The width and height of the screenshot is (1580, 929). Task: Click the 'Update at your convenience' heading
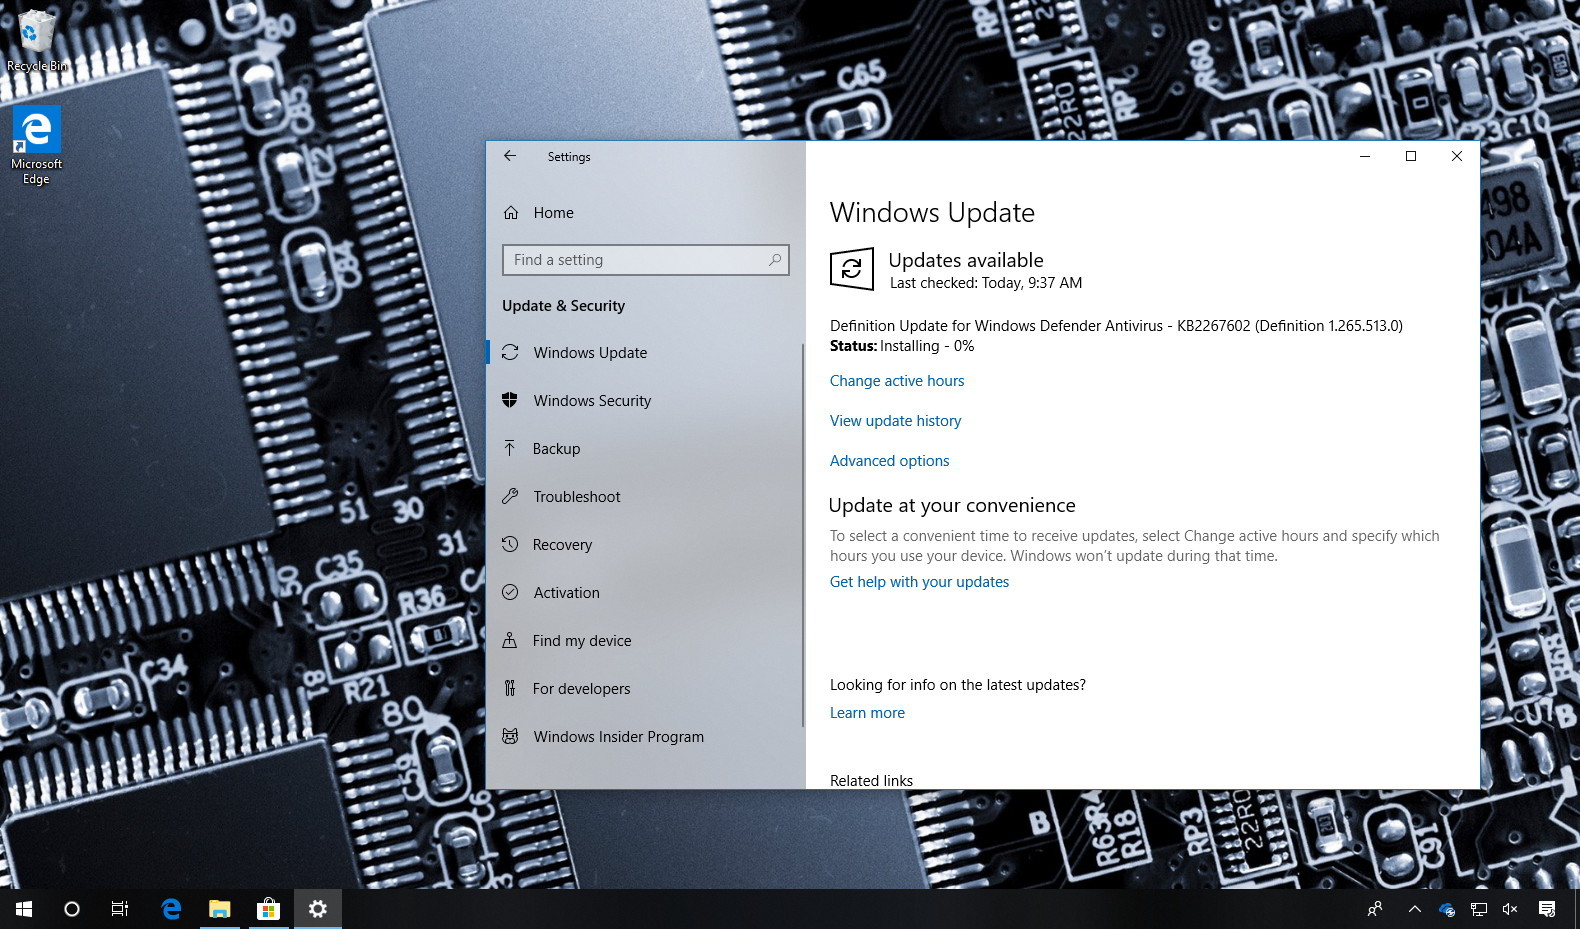(952, 505)
